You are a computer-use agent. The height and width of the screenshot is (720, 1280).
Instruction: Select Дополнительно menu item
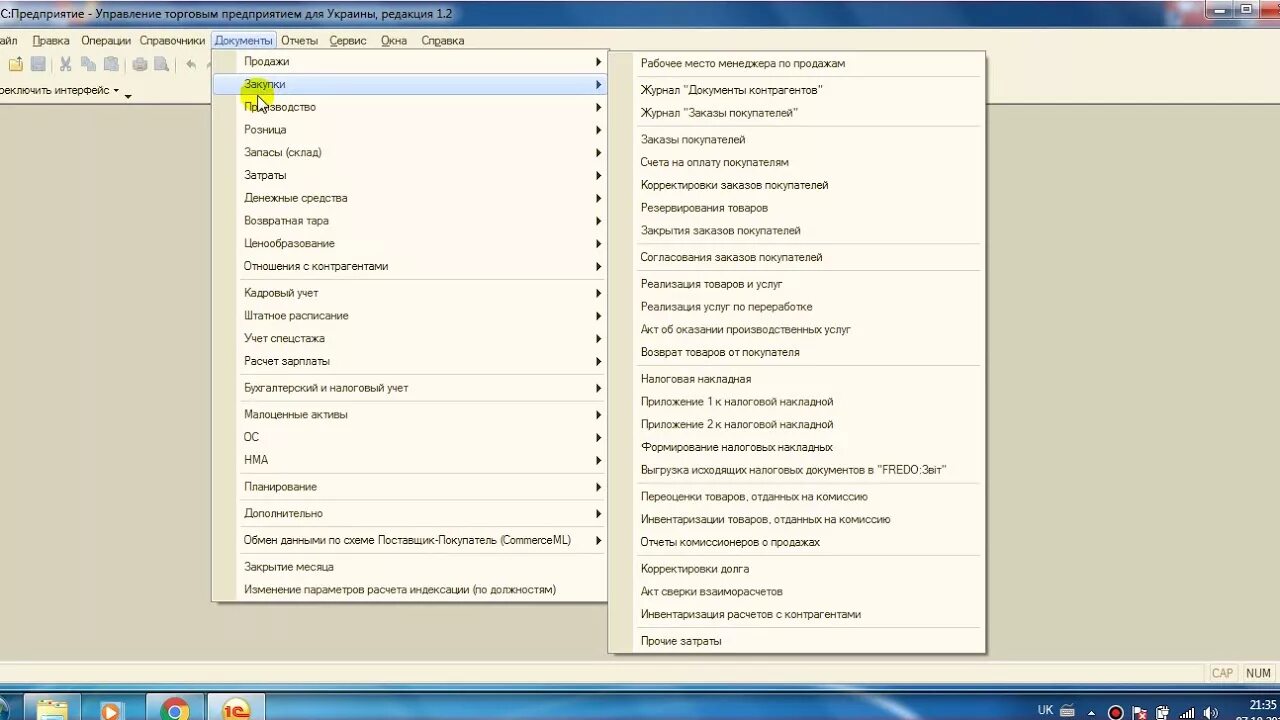pos(410,514)
